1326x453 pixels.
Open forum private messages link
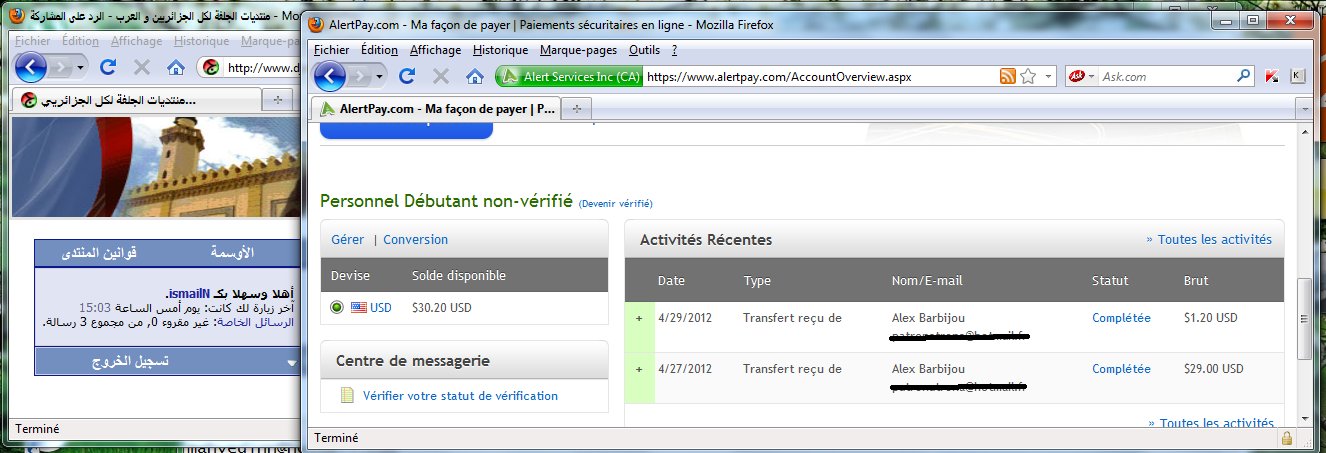(257, 322)
